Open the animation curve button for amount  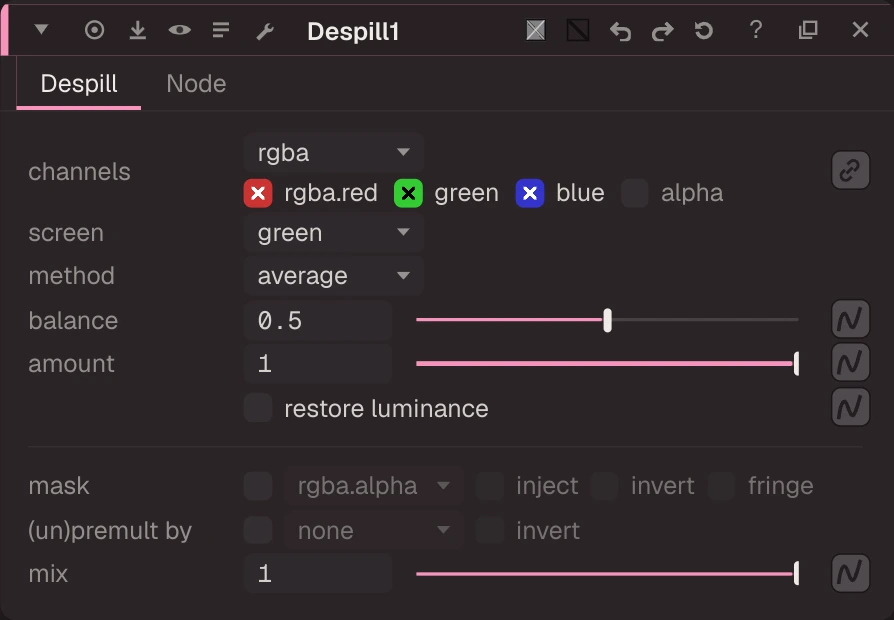pos(850,363)
